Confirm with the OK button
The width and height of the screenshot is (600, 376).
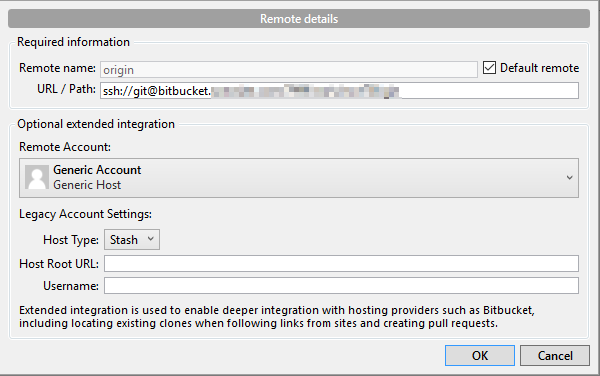480,356
